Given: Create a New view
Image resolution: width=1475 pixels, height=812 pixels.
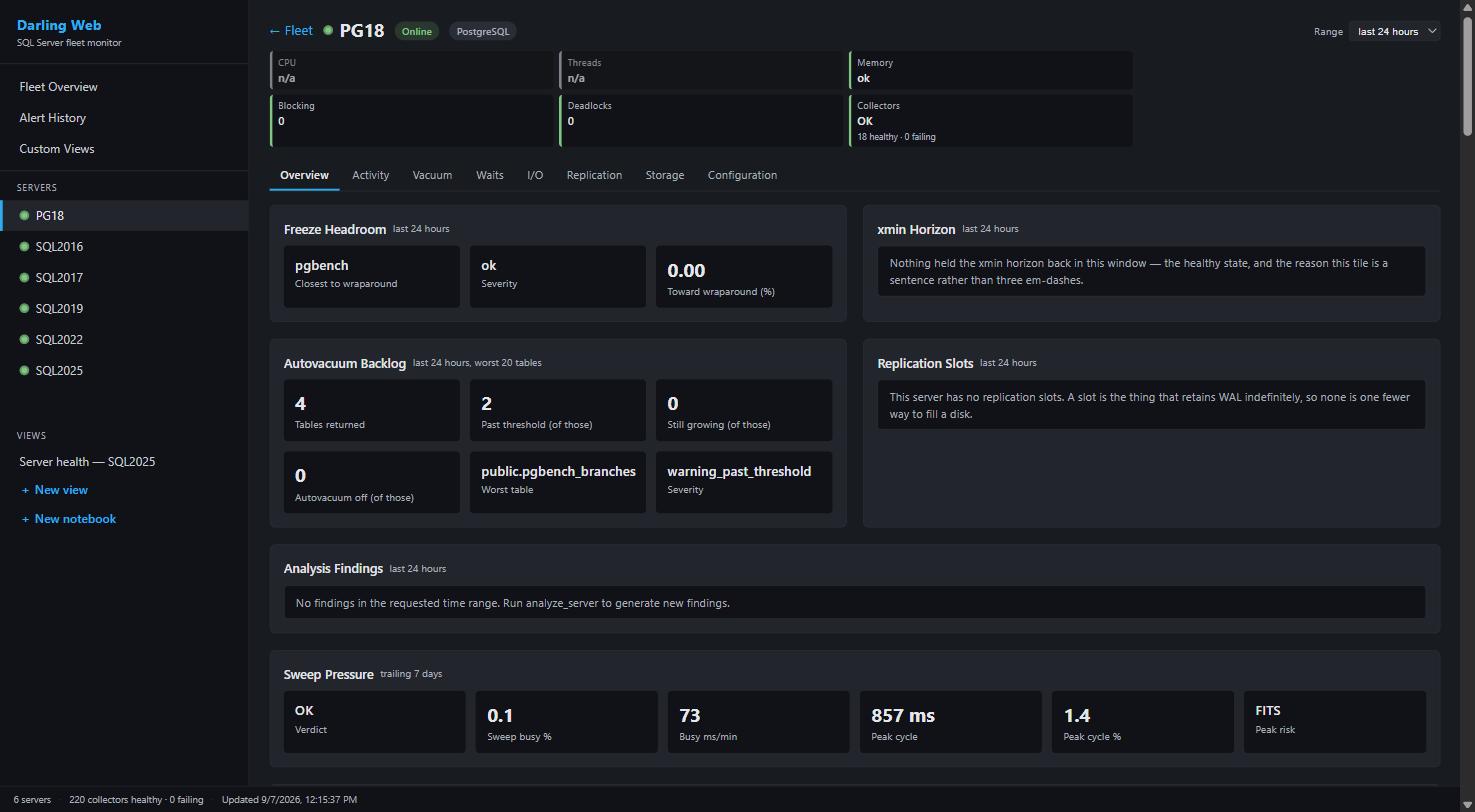Looking at the screenshot, I should (55, 490).
